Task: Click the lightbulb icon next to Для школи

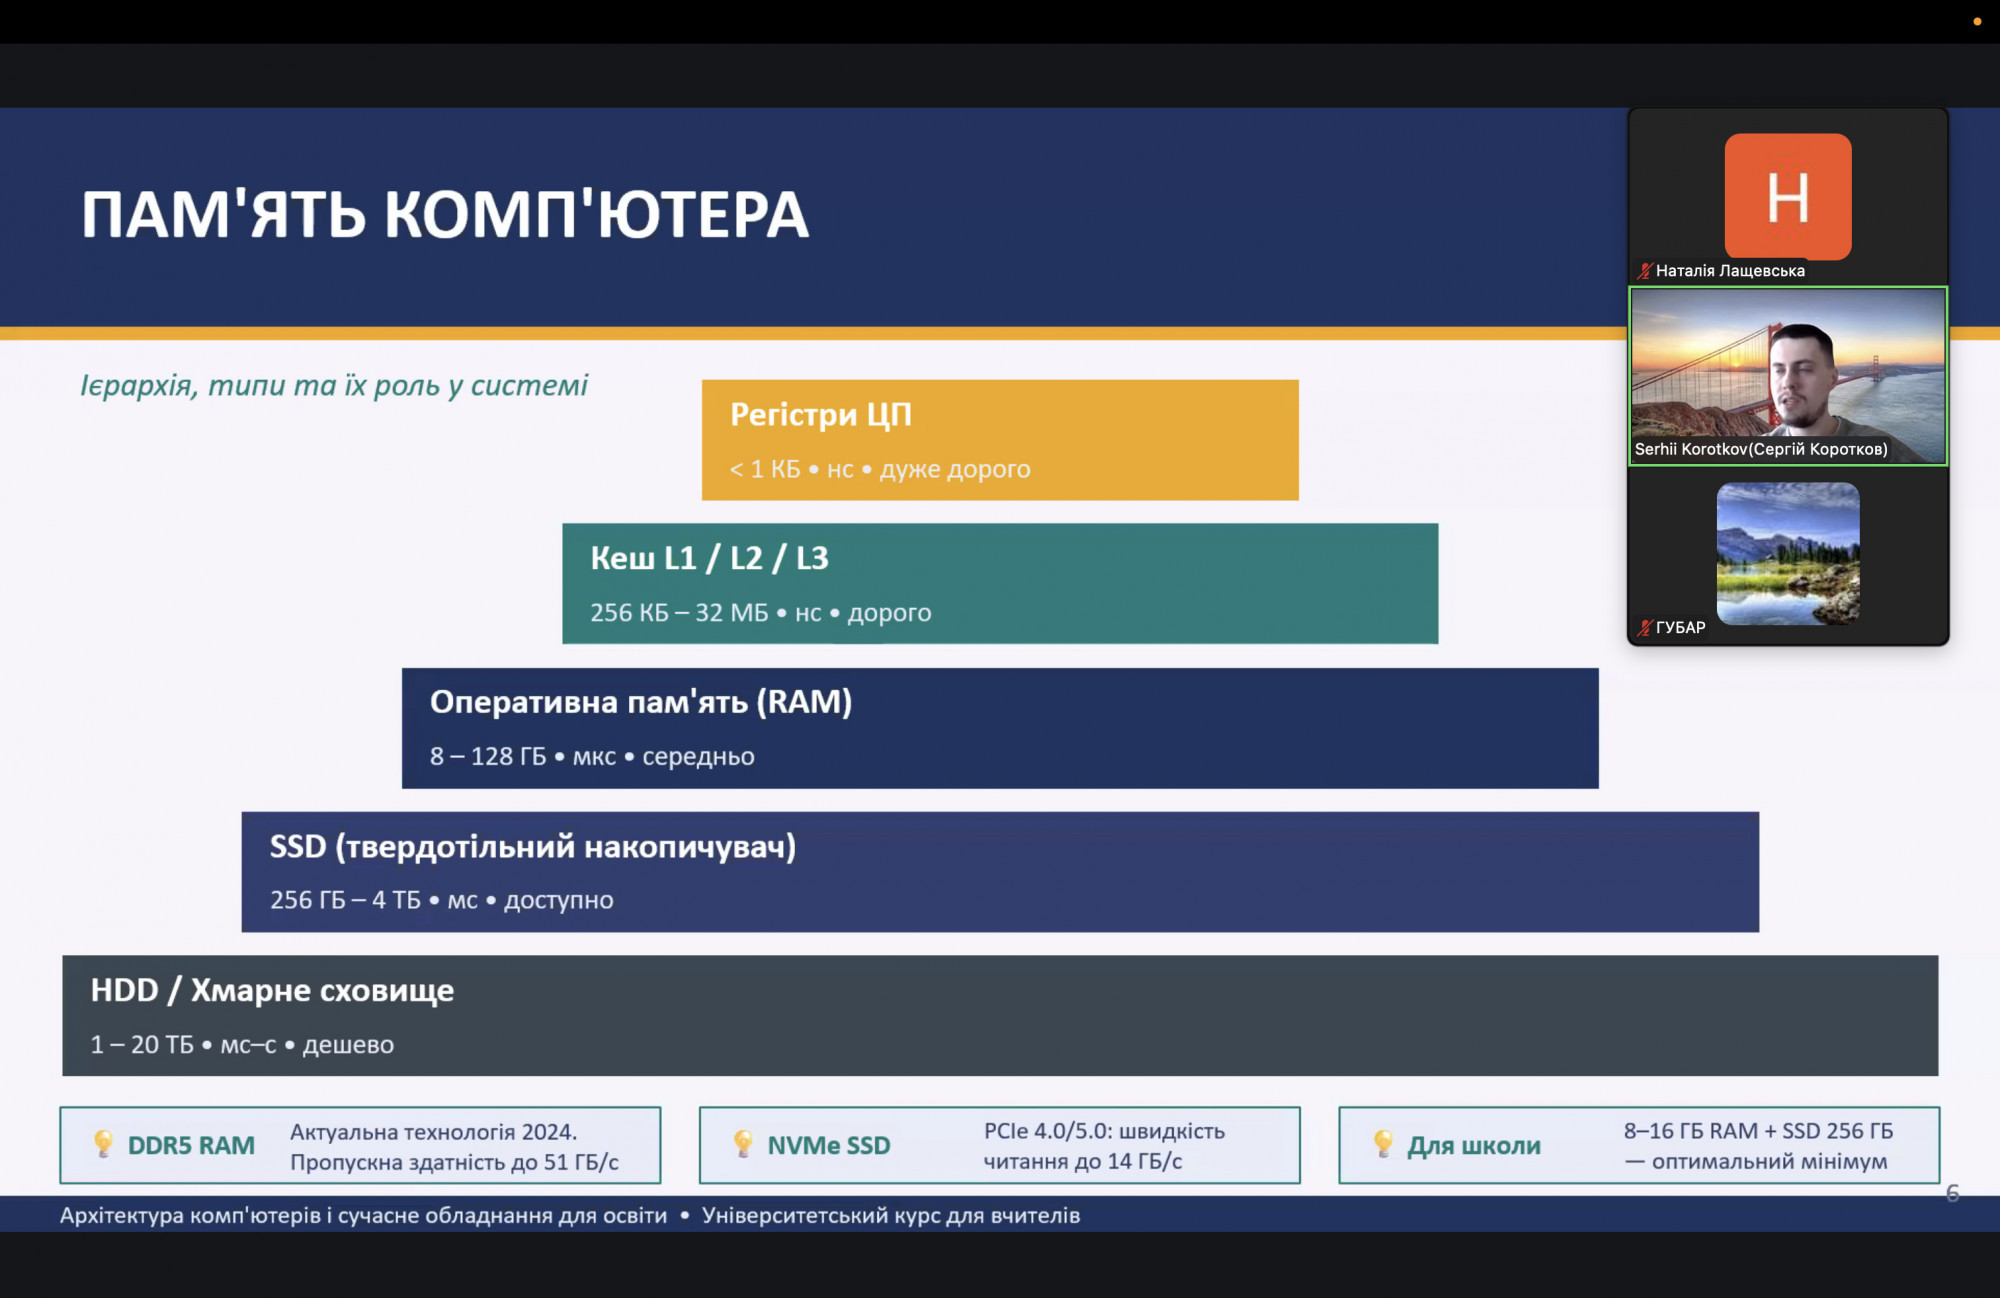Action: [1383, 1144]
